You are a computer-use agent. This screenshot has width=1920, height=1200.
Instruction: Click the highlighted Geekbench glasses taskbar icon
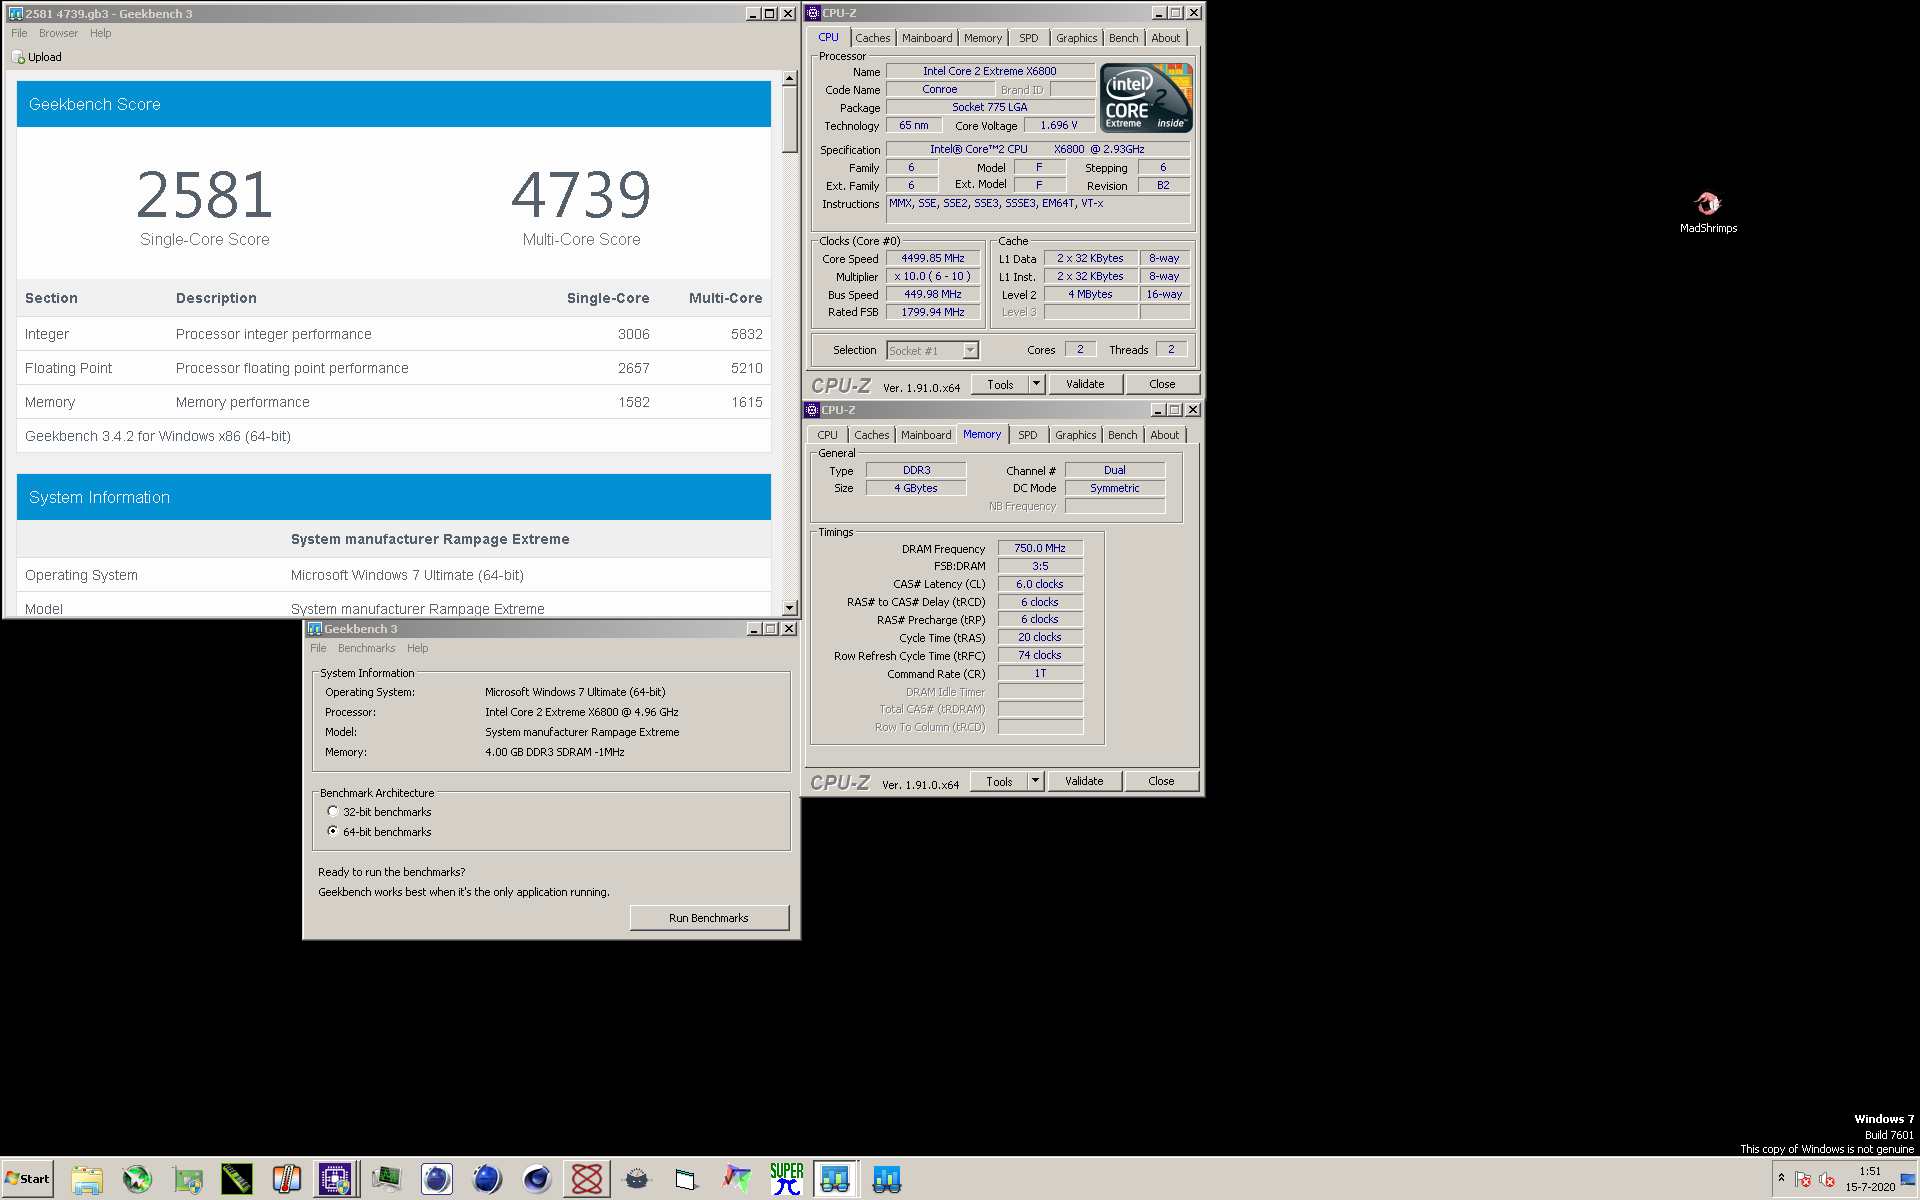[835, 1180]
